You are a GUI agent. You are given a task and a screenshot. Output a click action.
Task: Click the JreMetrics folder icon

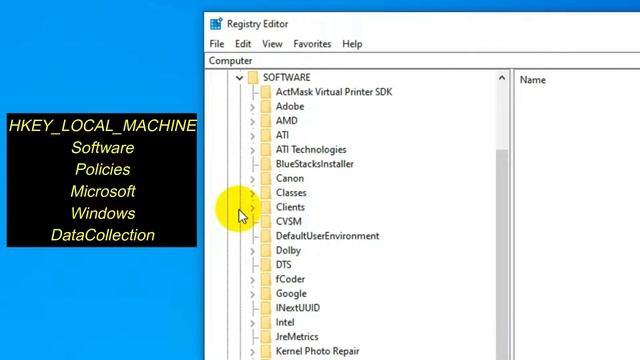coord(266,336)
